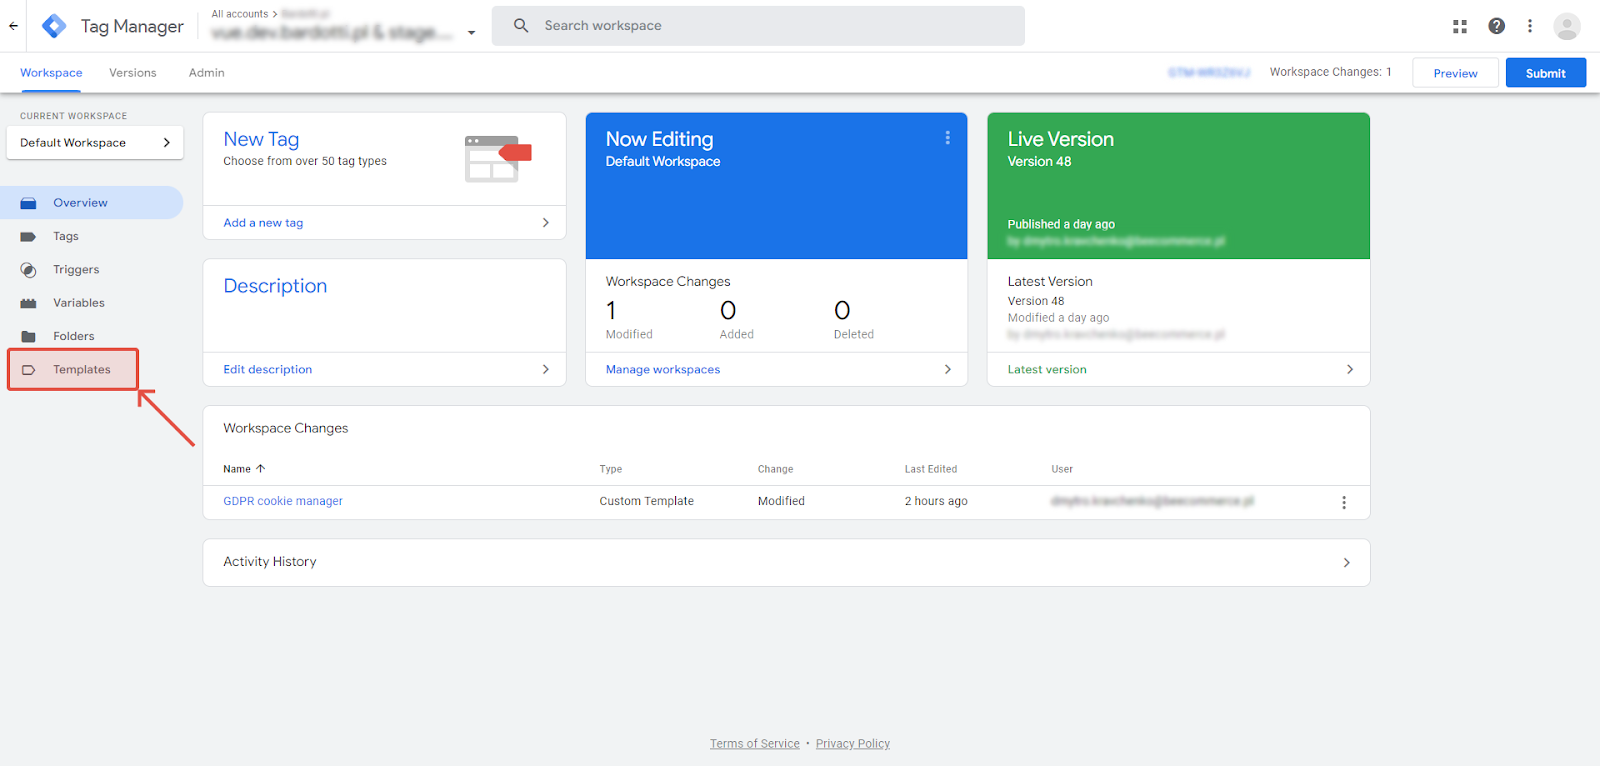Image resolution: width=1600 pixels, height=766 pixels.
Task: Switch to the Workspace tab
Action: [x=51, y=73]
